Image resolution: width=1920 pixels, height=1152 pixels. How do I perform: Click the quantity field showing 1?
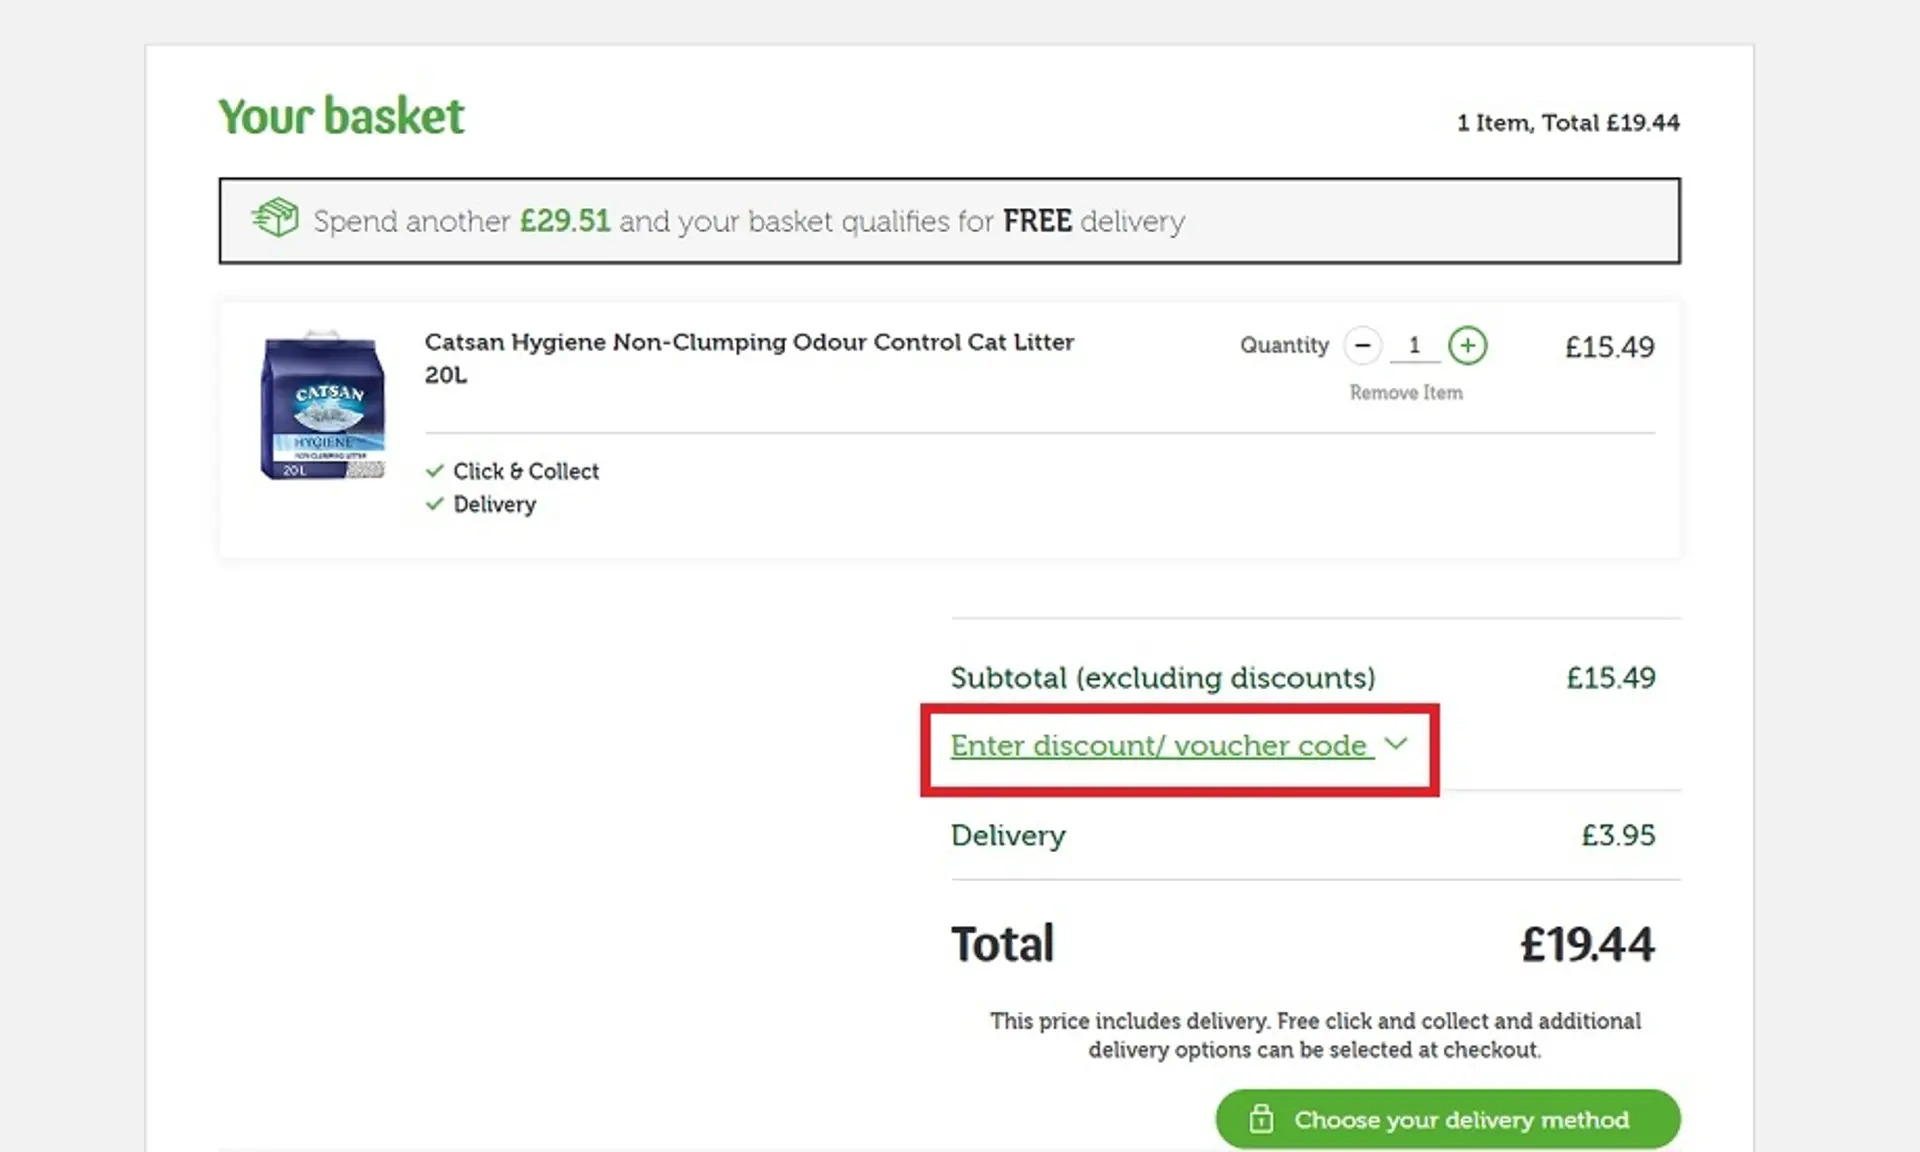pos(1414,345)
